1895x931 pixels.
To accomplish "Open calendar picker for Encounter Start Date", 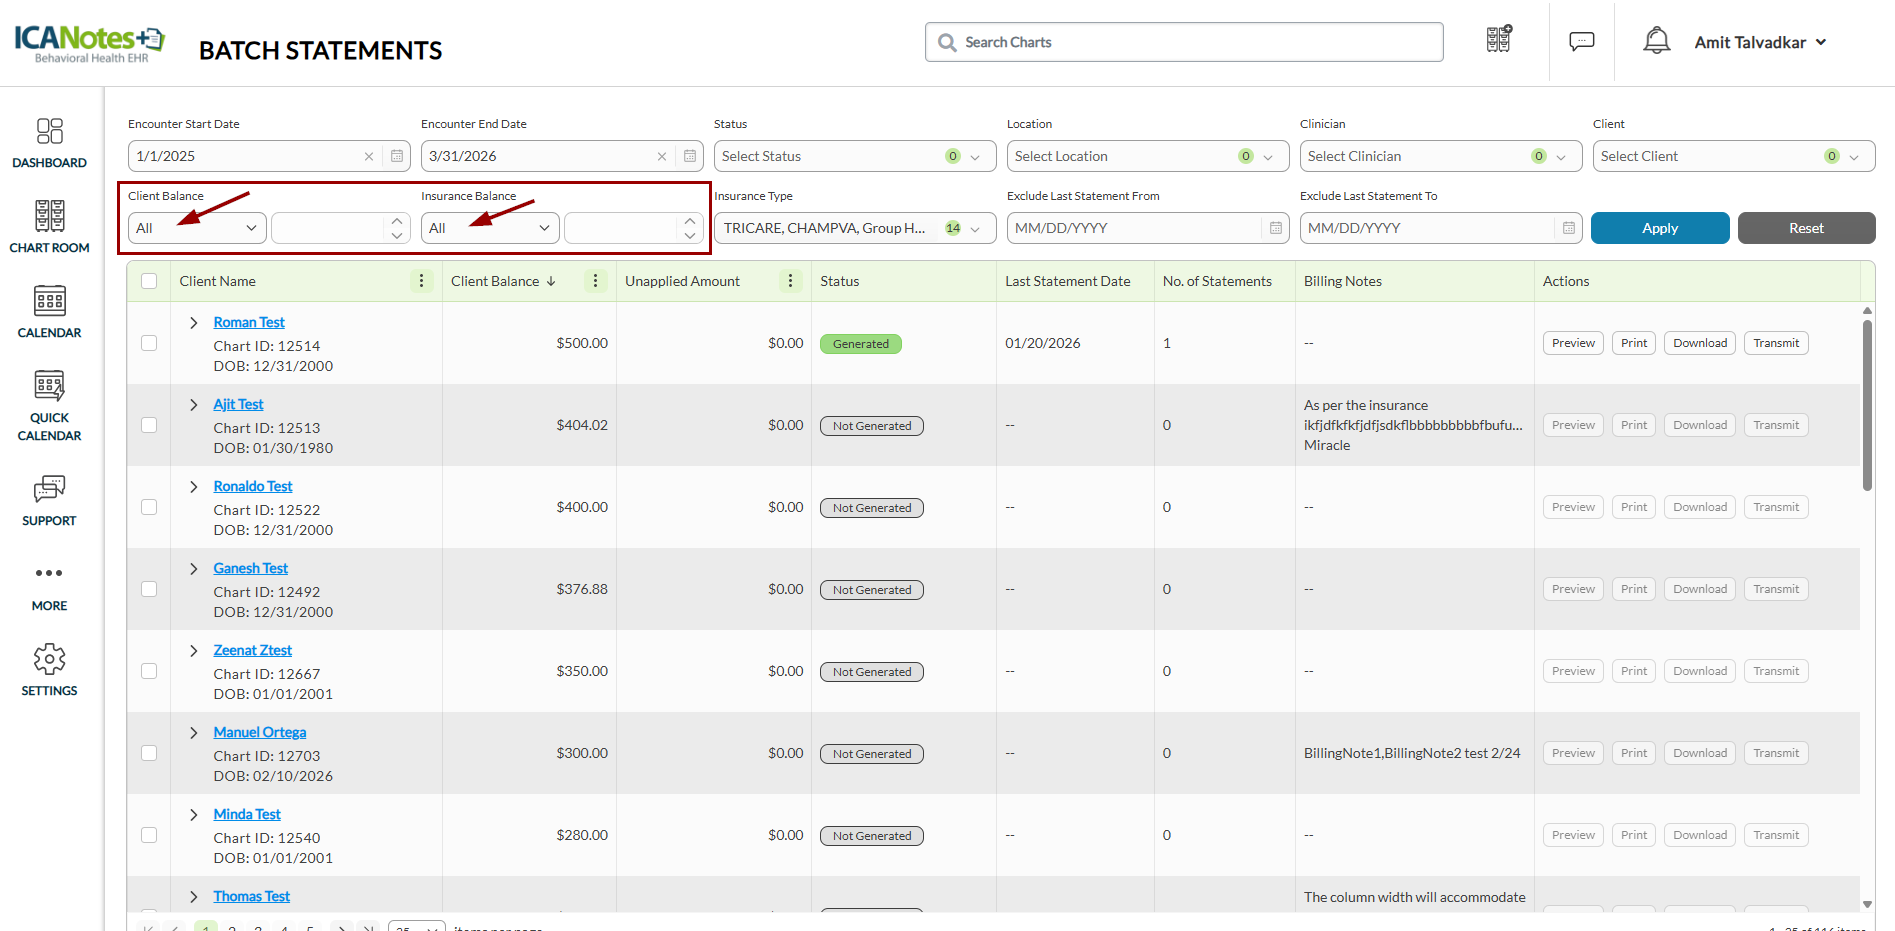I will point(397,156).
